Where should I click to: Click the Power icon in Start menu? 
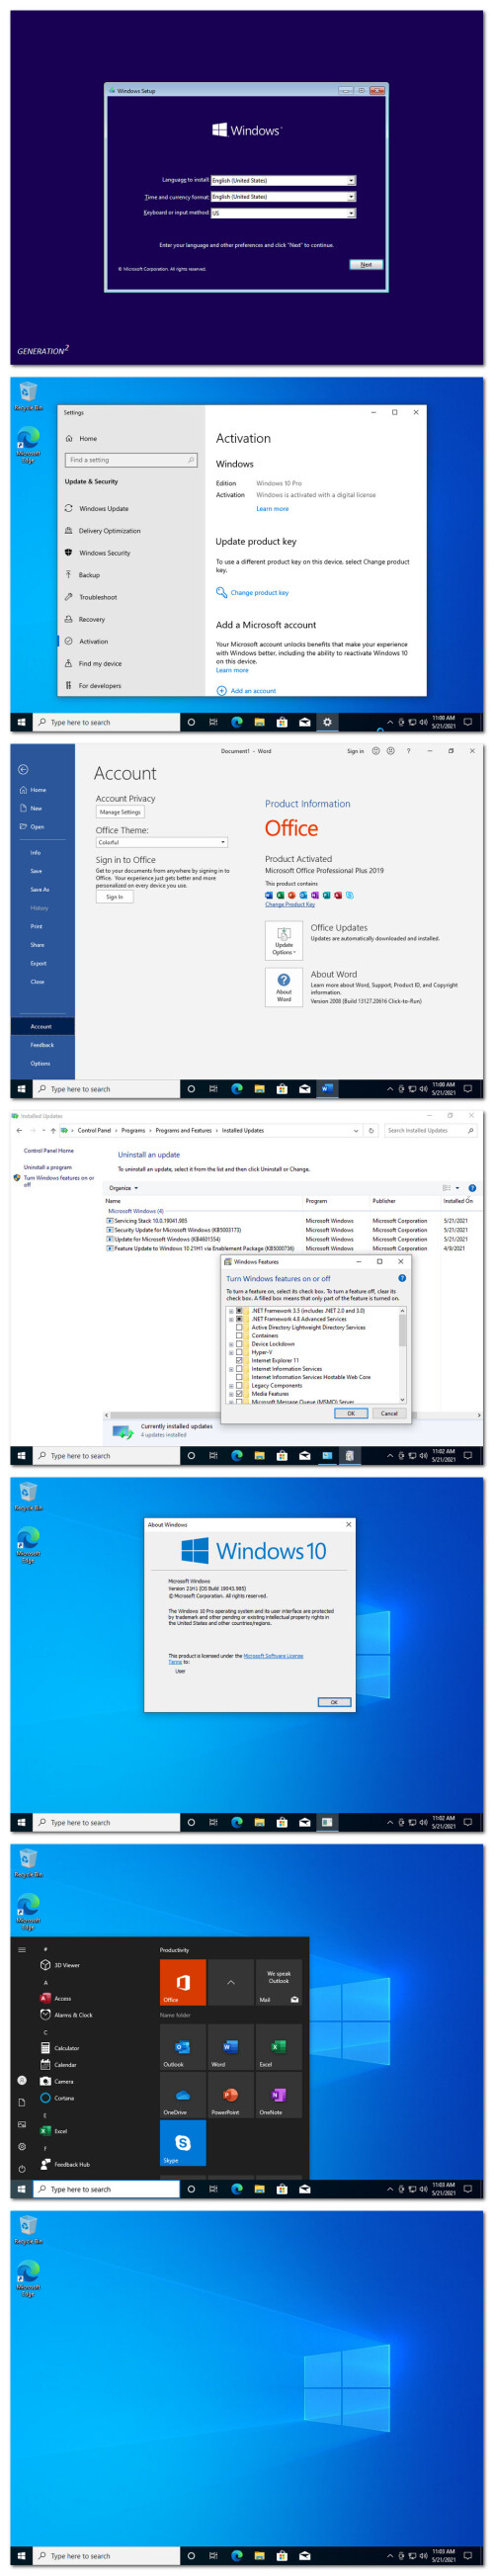click(x=22, y=2169)
